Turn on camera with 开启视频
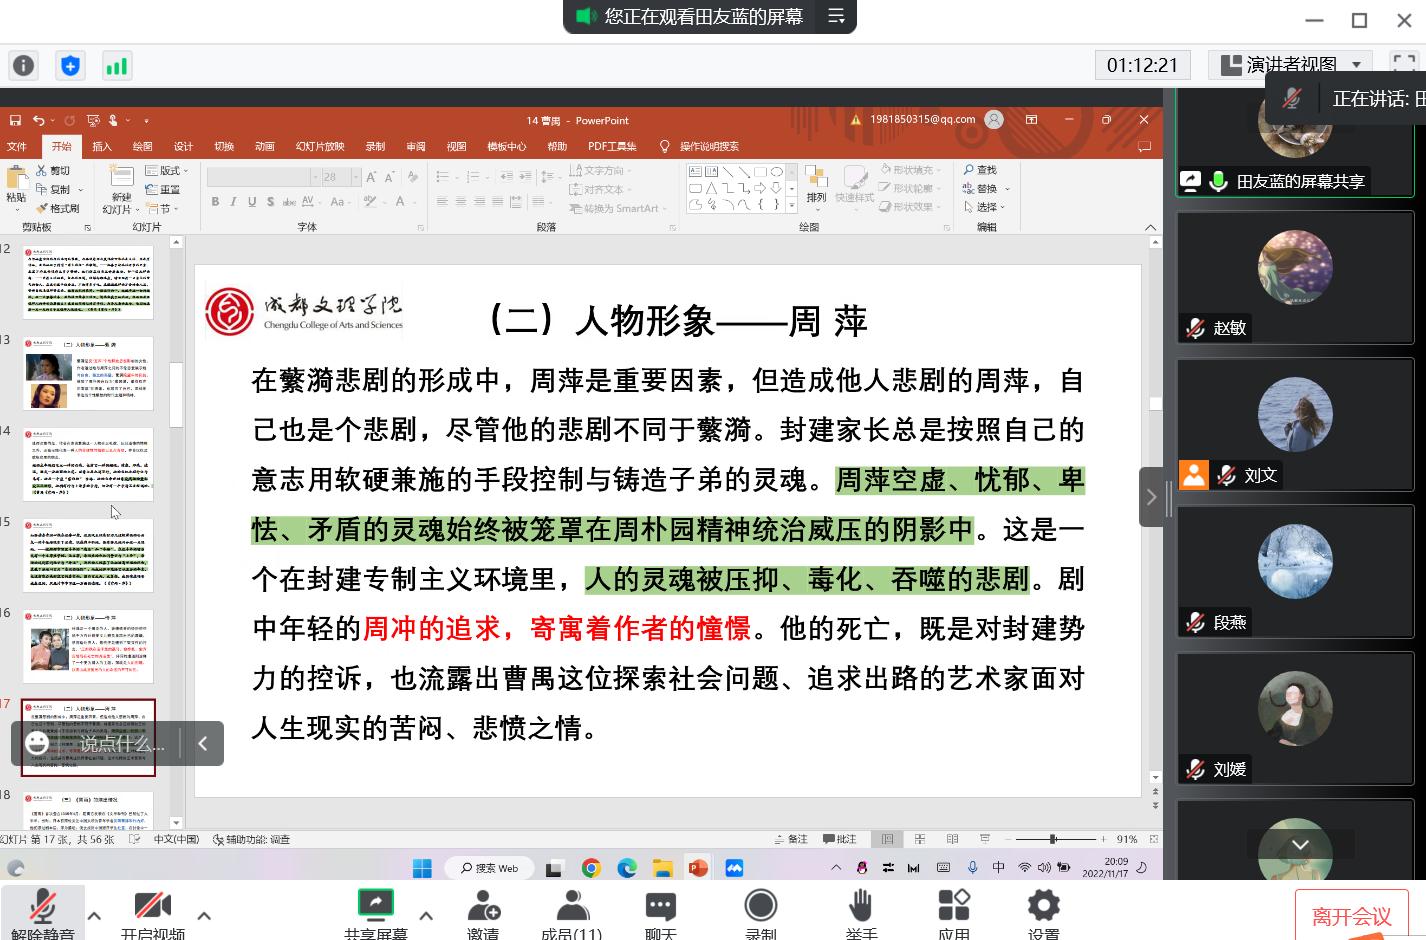1426x940 pixels. [152, 912]
